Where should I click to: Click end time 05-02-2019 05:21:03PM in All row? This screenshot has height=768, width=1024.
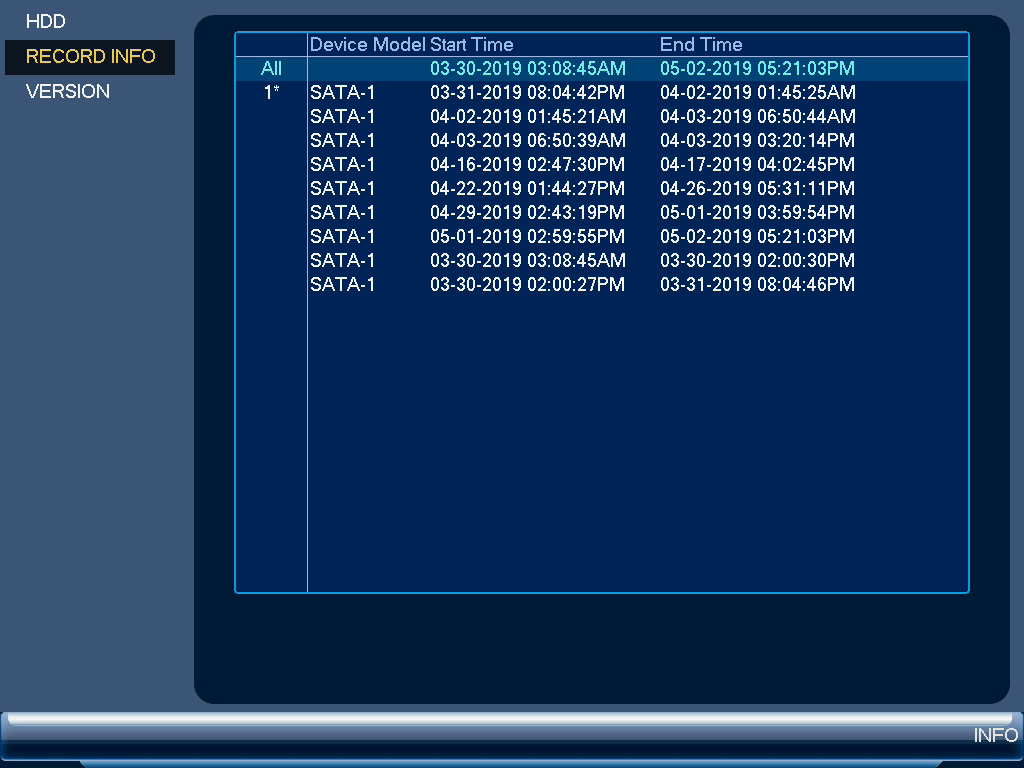pyautogui.click(x=758, y=69)
